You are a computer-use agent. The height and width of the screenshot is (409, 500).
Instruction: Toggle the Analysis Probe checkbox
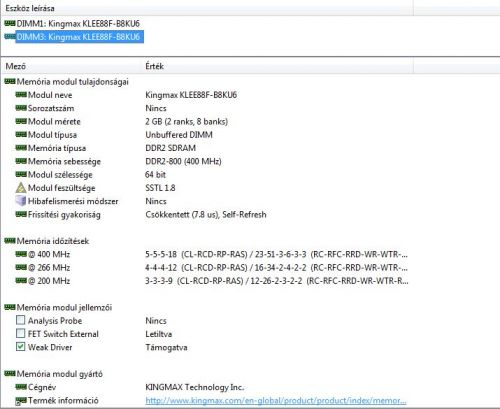pyautogui.click(x=21, y=320)
